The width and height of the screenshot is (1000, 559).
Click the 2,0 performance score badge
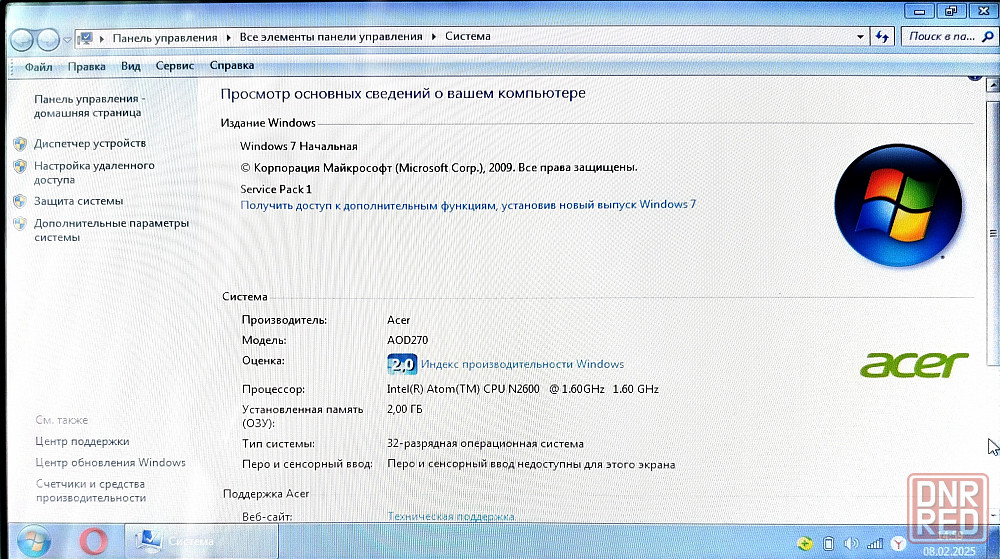click(x=402, y=364)
